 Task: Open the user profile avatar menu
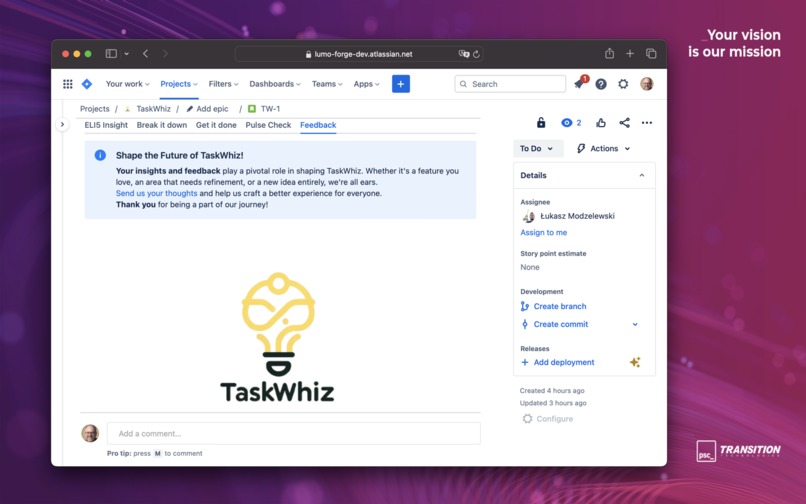(647, 84)
